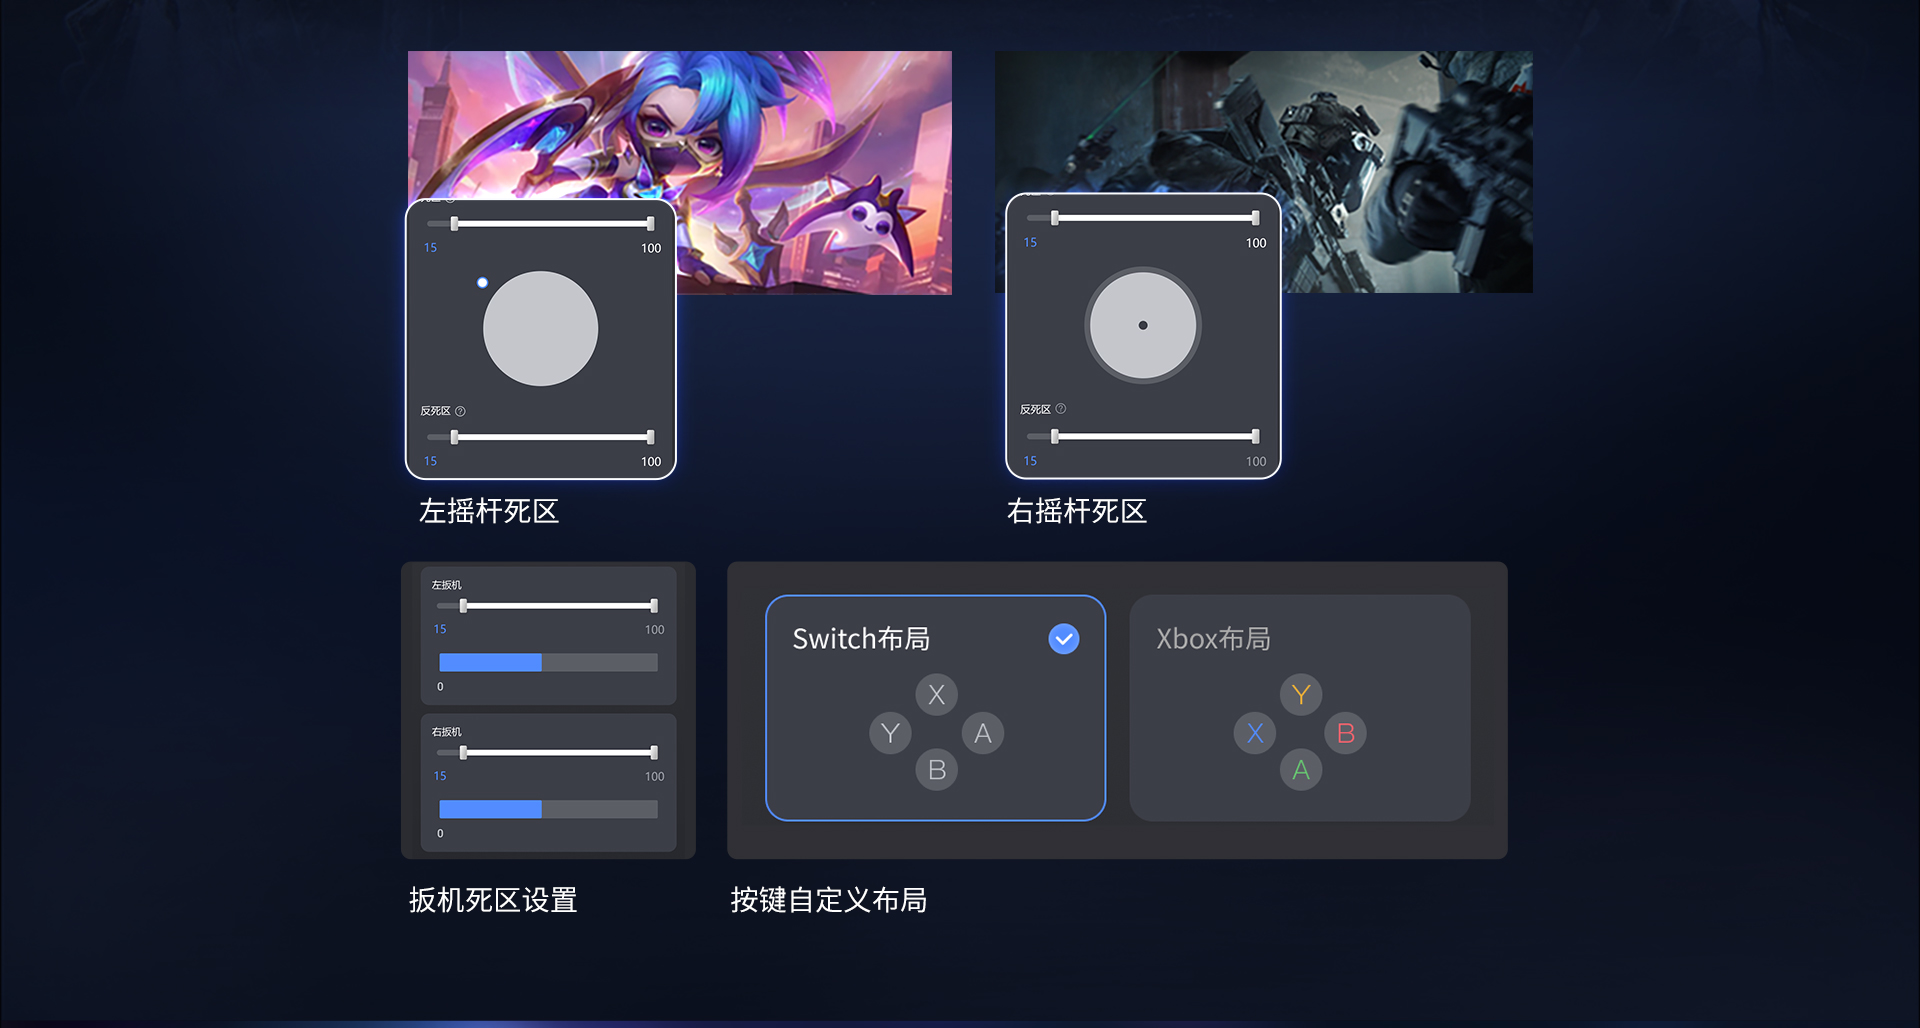Click the soldier game thumbnail image

[x=1264, y=172]
